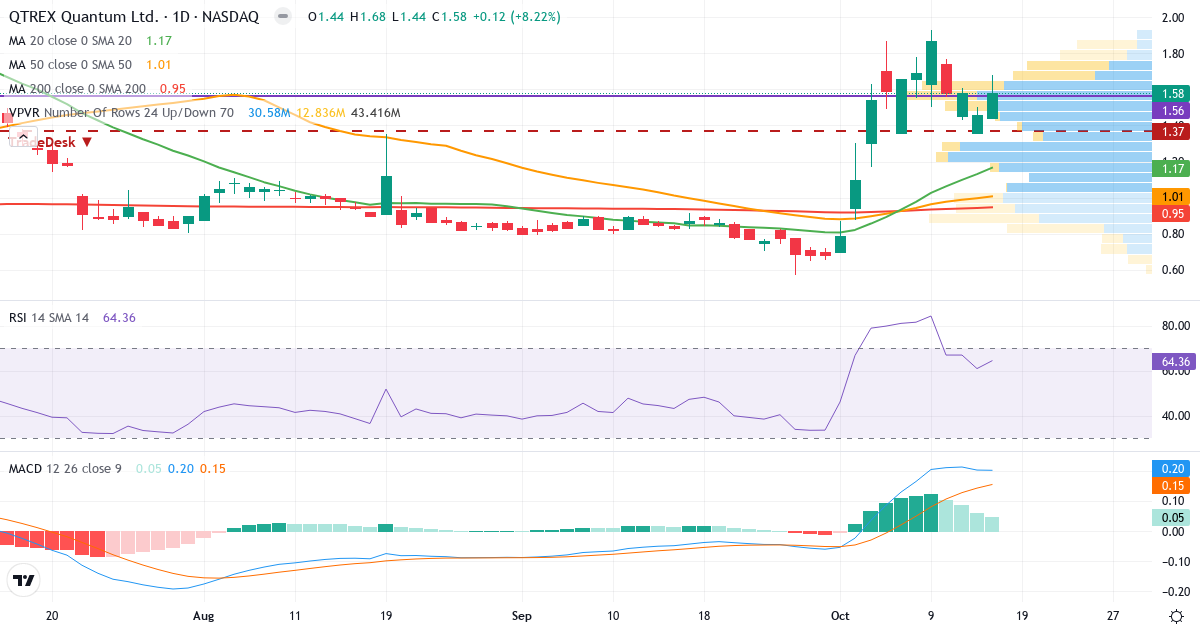Click the purple 64.36 RSI axis label
Screen dimensions: 1200x630
1174,361
